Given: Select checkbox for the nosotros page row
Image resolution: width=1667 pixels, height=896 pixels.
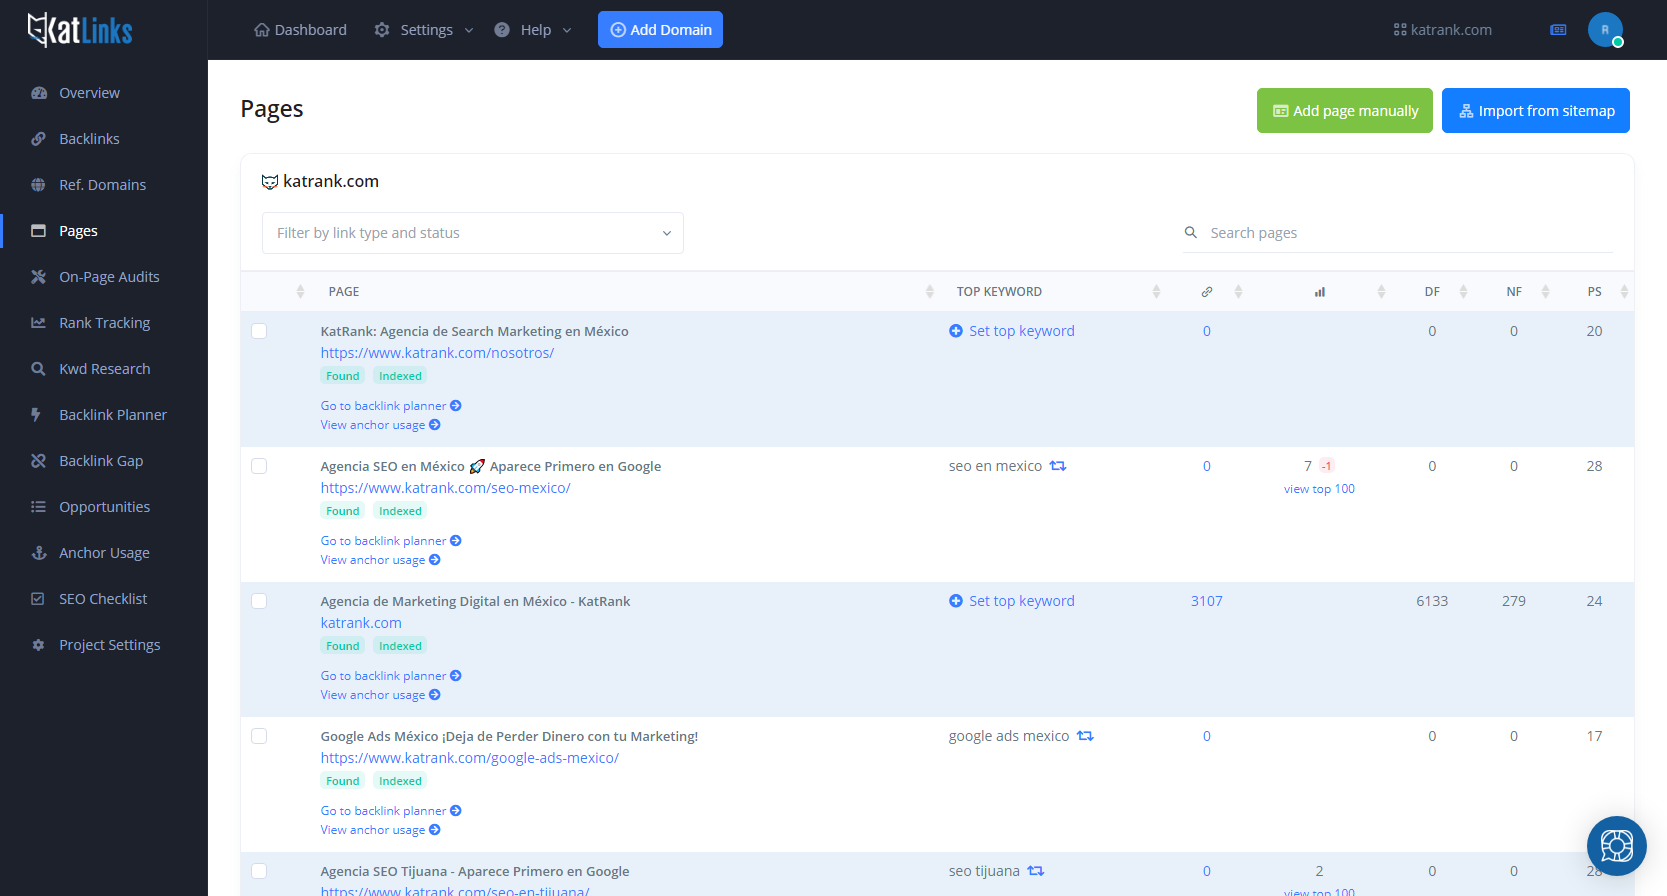Looking at the screenshot, I should pyautogui.click(x=259, y=331).
